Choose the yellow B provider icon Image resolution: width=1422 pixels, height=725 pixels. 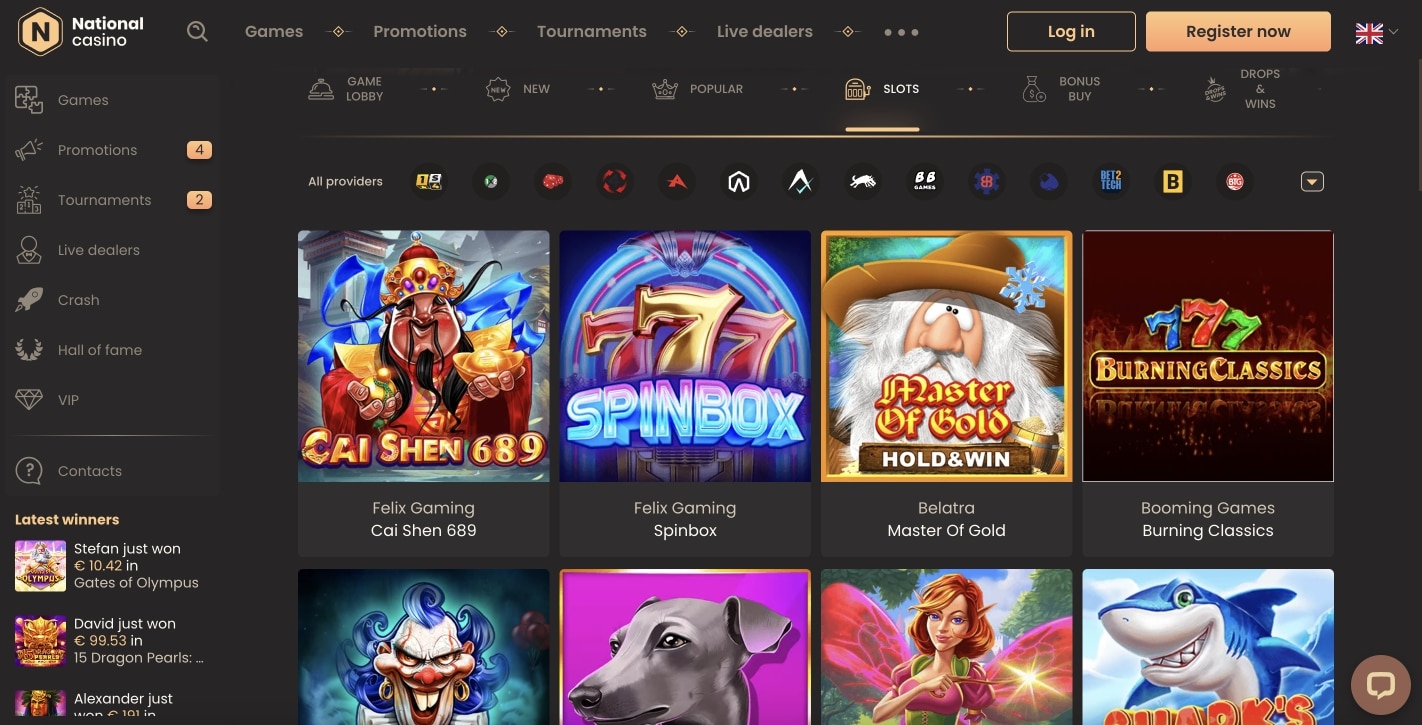[x=1173, y=181]
